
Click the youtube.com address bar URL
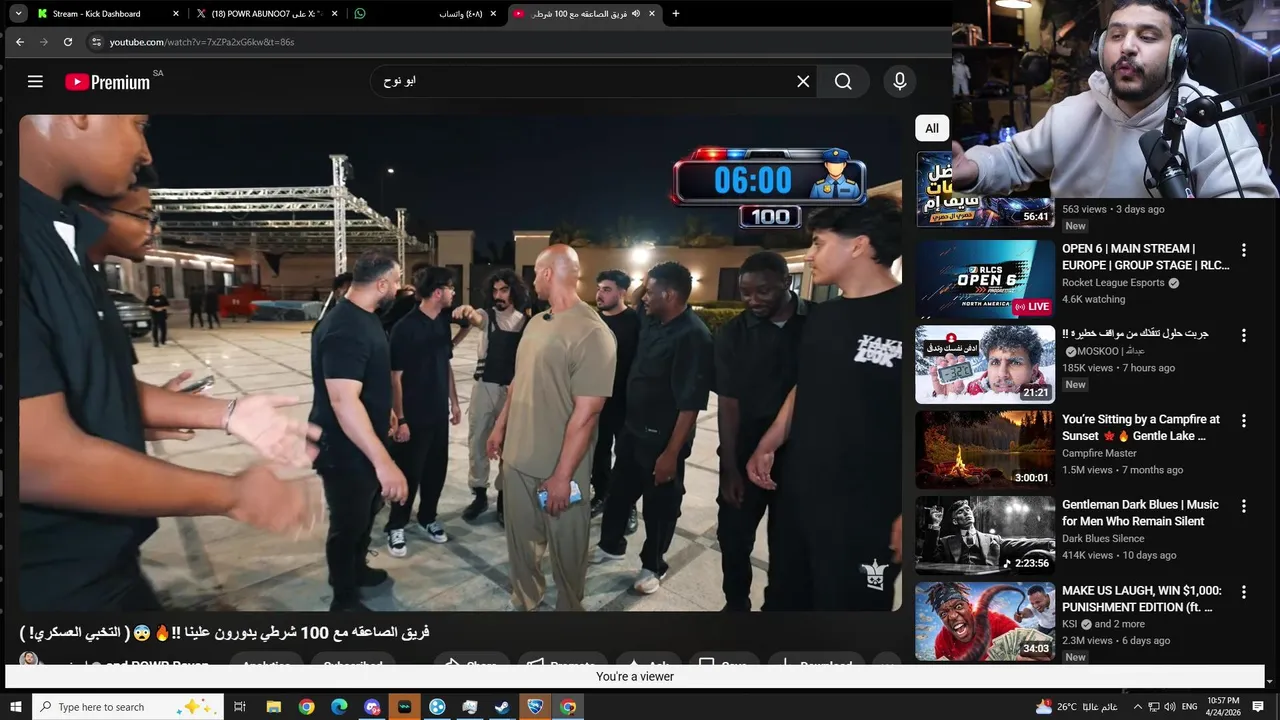(202, 42)
